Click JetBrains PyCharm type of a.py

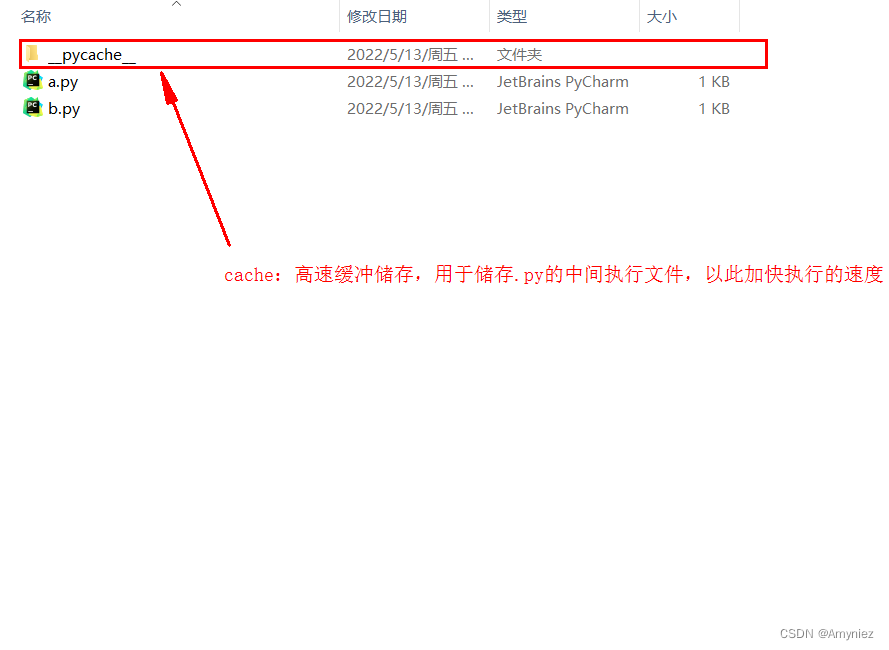tap(562, 82)
